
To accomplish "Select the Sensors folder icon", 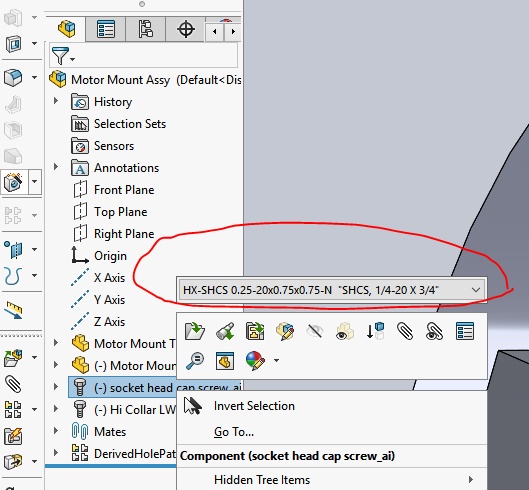I will pyautogui.click(x=80, y=146).
